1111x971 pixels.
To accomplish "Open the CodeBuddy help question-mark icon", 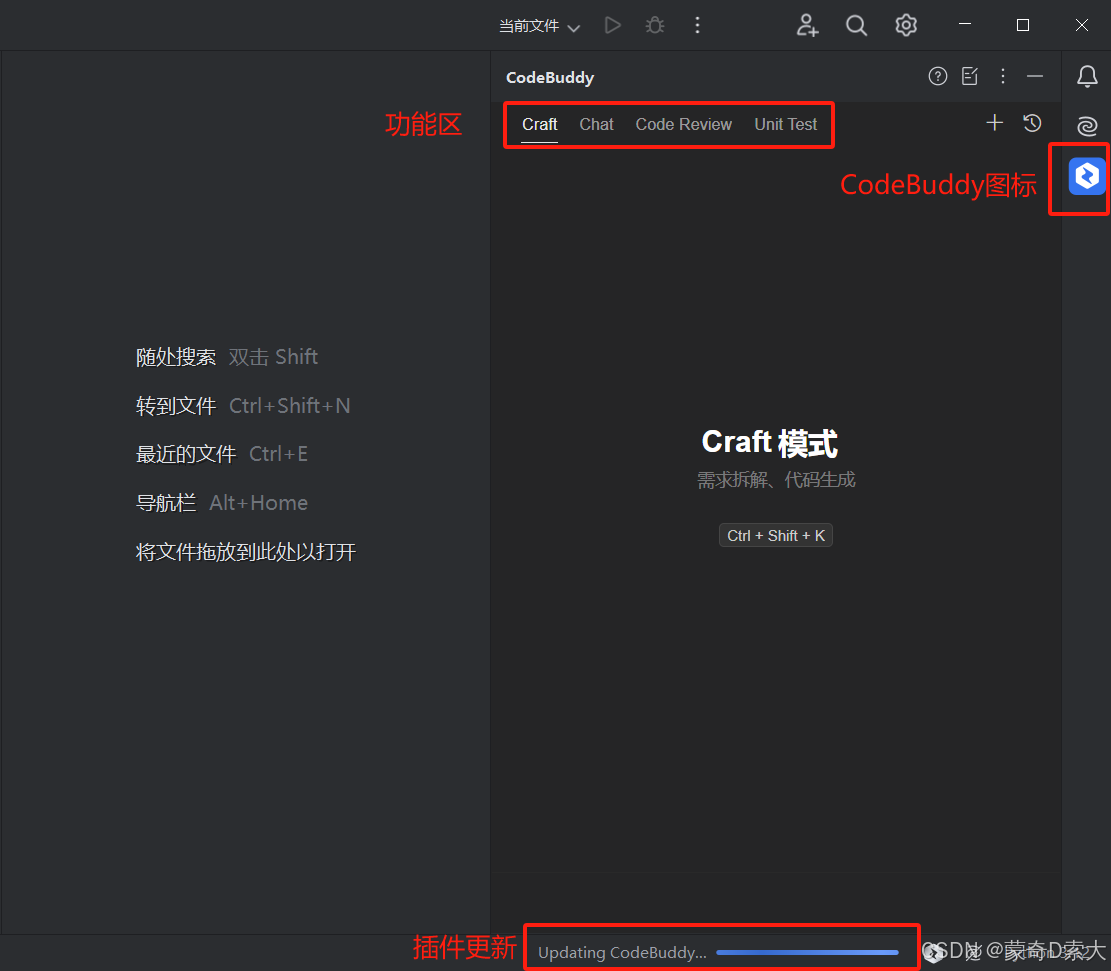I will tap(937, 76).
